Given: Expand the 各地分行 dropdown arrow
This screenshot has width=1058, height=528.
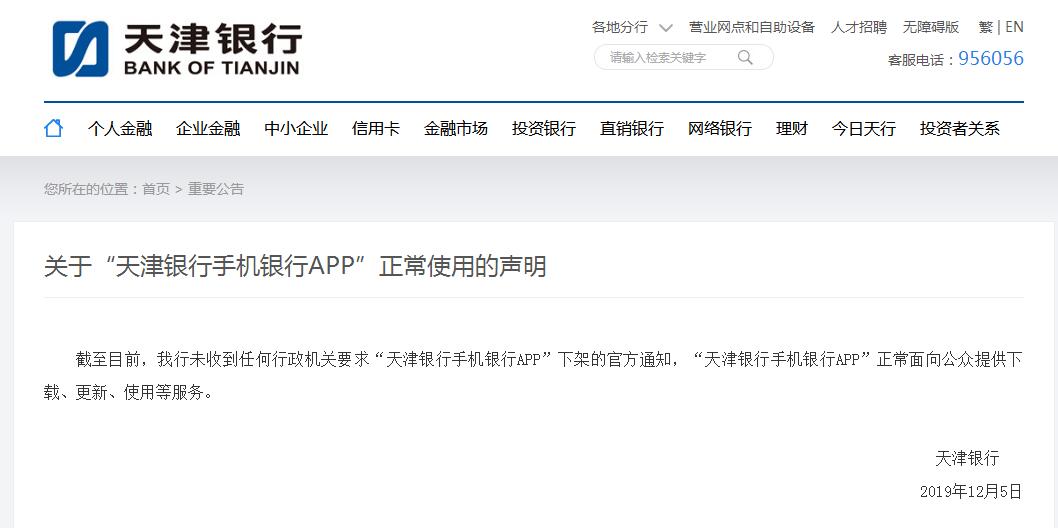Looking at the screenshot, I should [x=666, y=28].
